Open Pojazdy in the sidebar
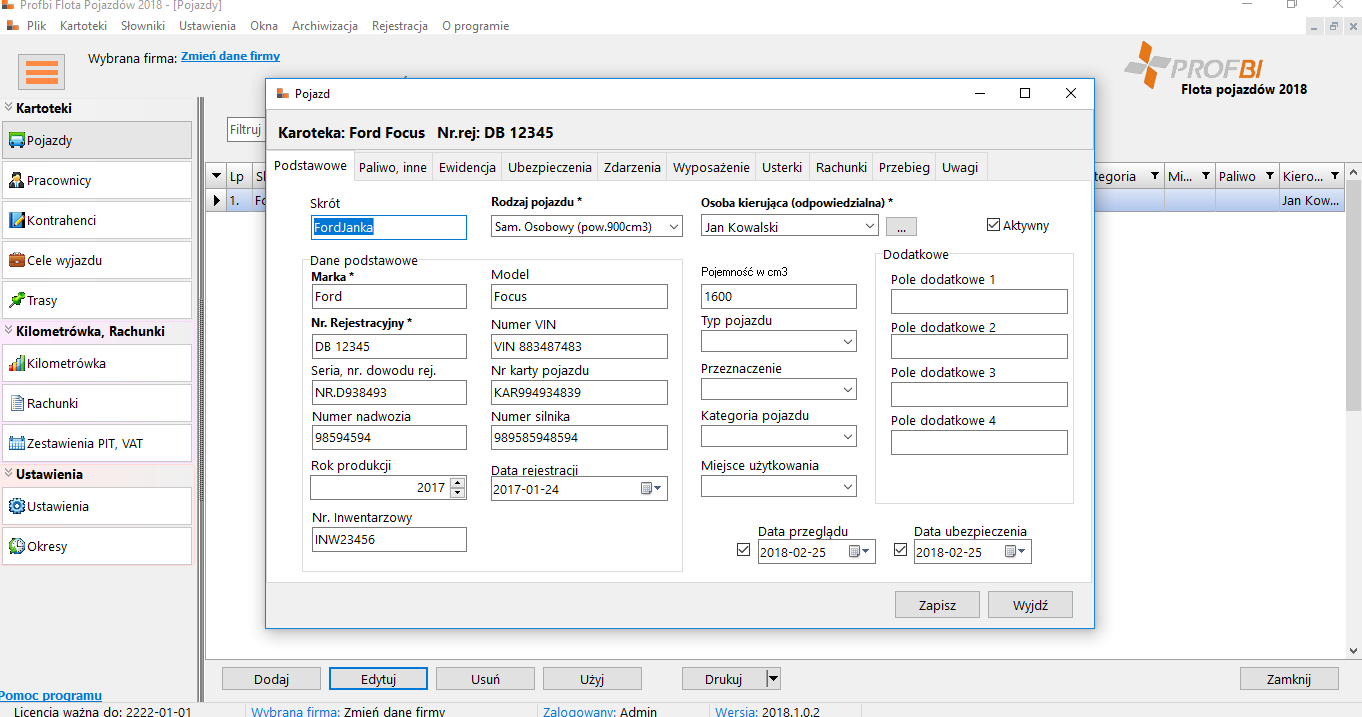The width and height of the screenshot is (1362, 717). (97, 140)
